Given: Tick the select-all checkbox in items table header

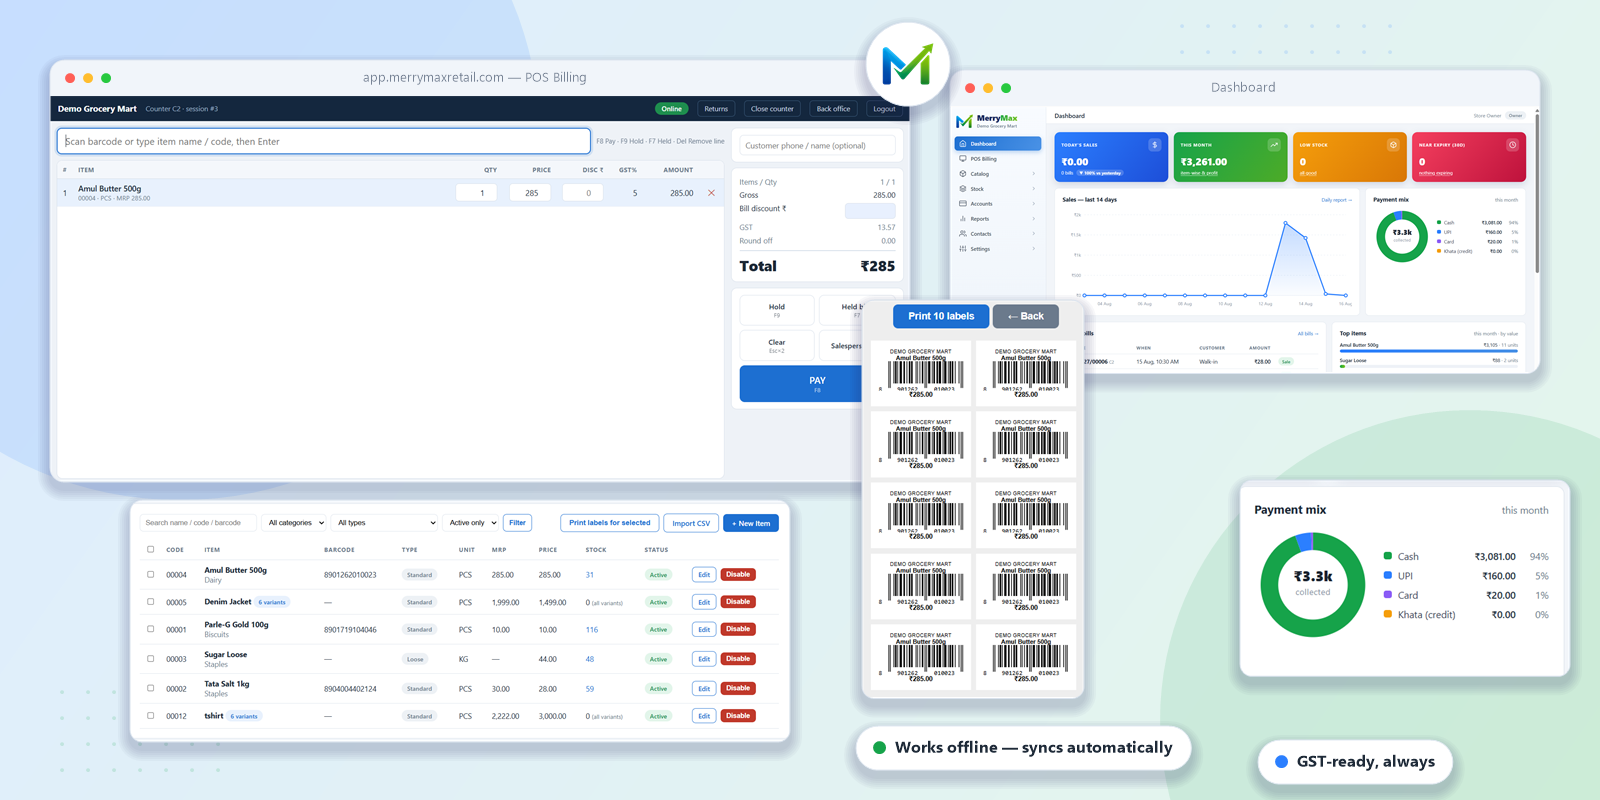Looking at the screenshot, I should pyautogui.click(x=151, y=549).
